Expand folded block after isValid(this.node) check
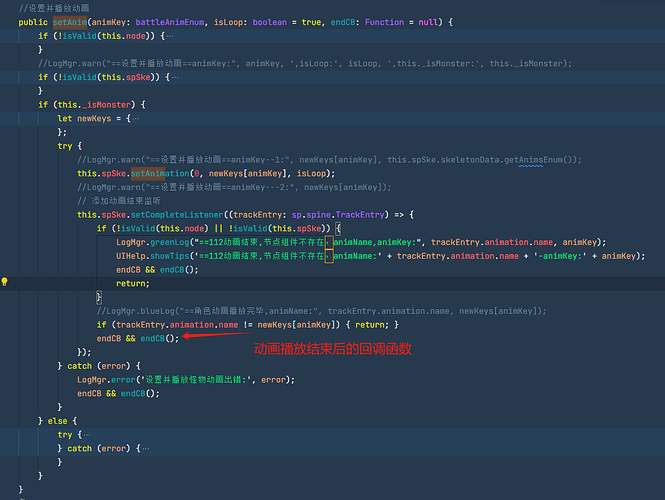 point(170,36)
